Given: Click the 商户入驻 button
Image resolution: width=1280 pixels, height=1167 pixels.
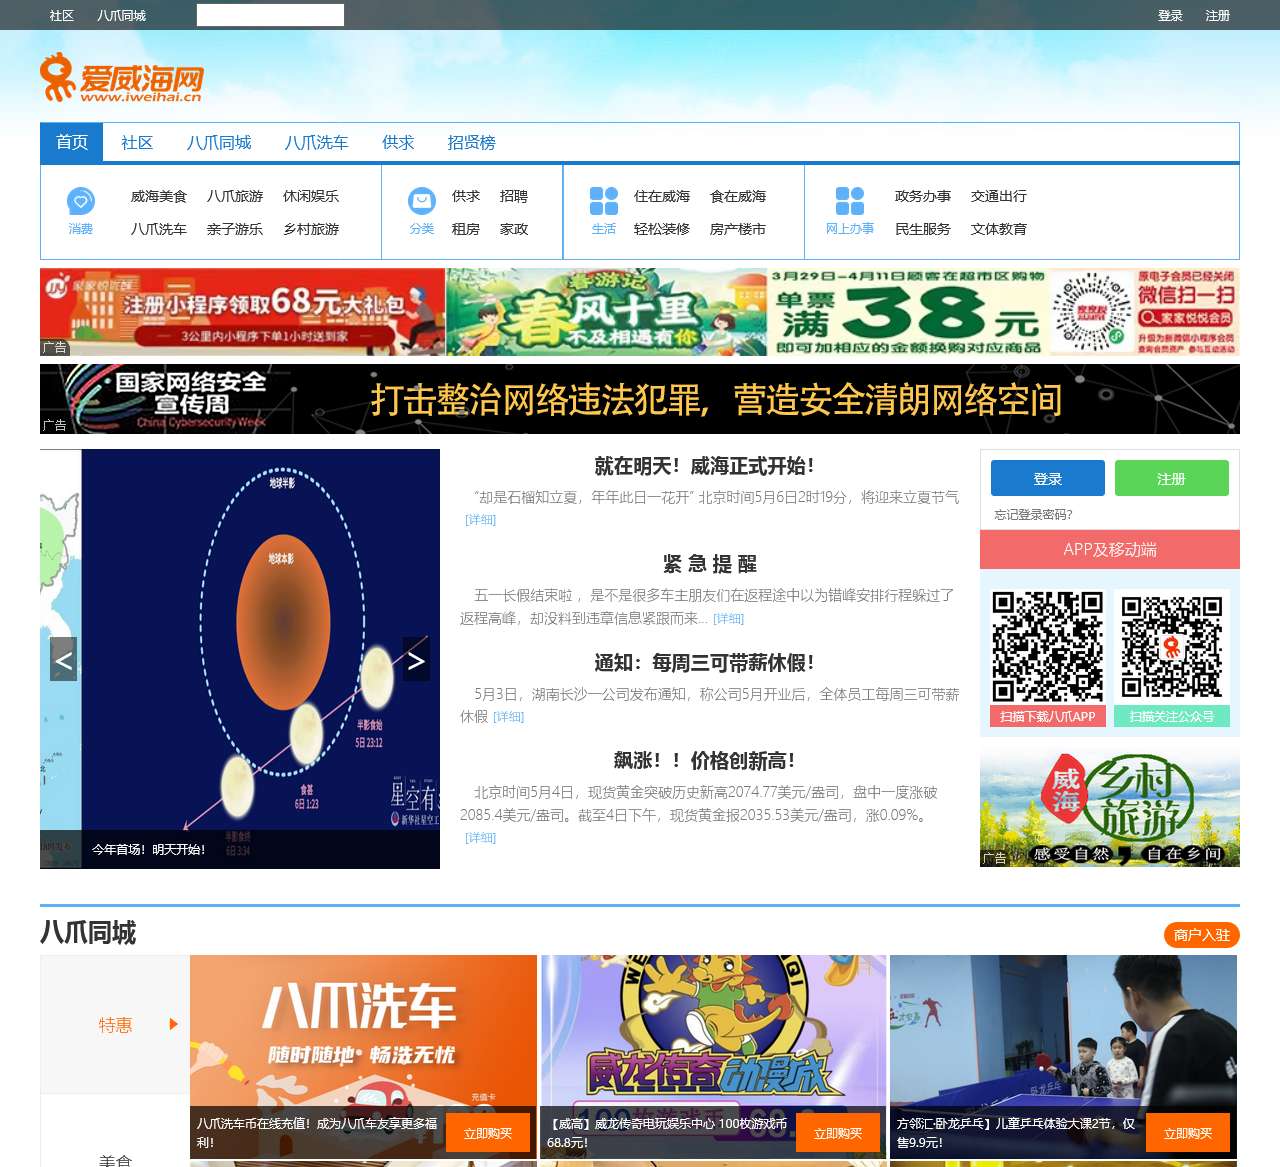Looking at the screenshot, I should coord(1202,935).
